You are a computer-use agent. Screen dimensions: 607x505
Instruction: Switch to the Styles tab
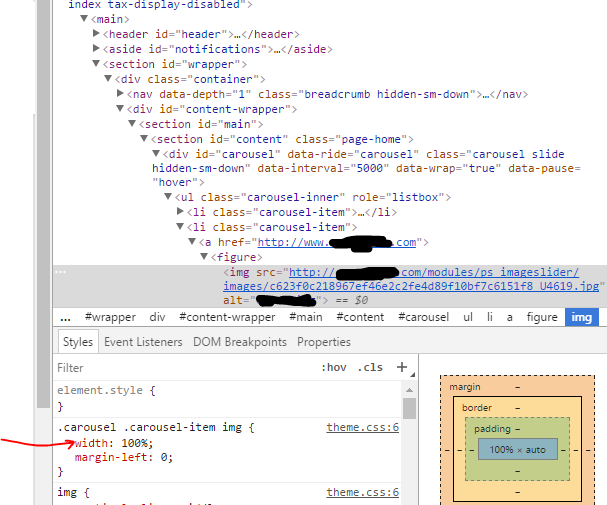[78, 342]
